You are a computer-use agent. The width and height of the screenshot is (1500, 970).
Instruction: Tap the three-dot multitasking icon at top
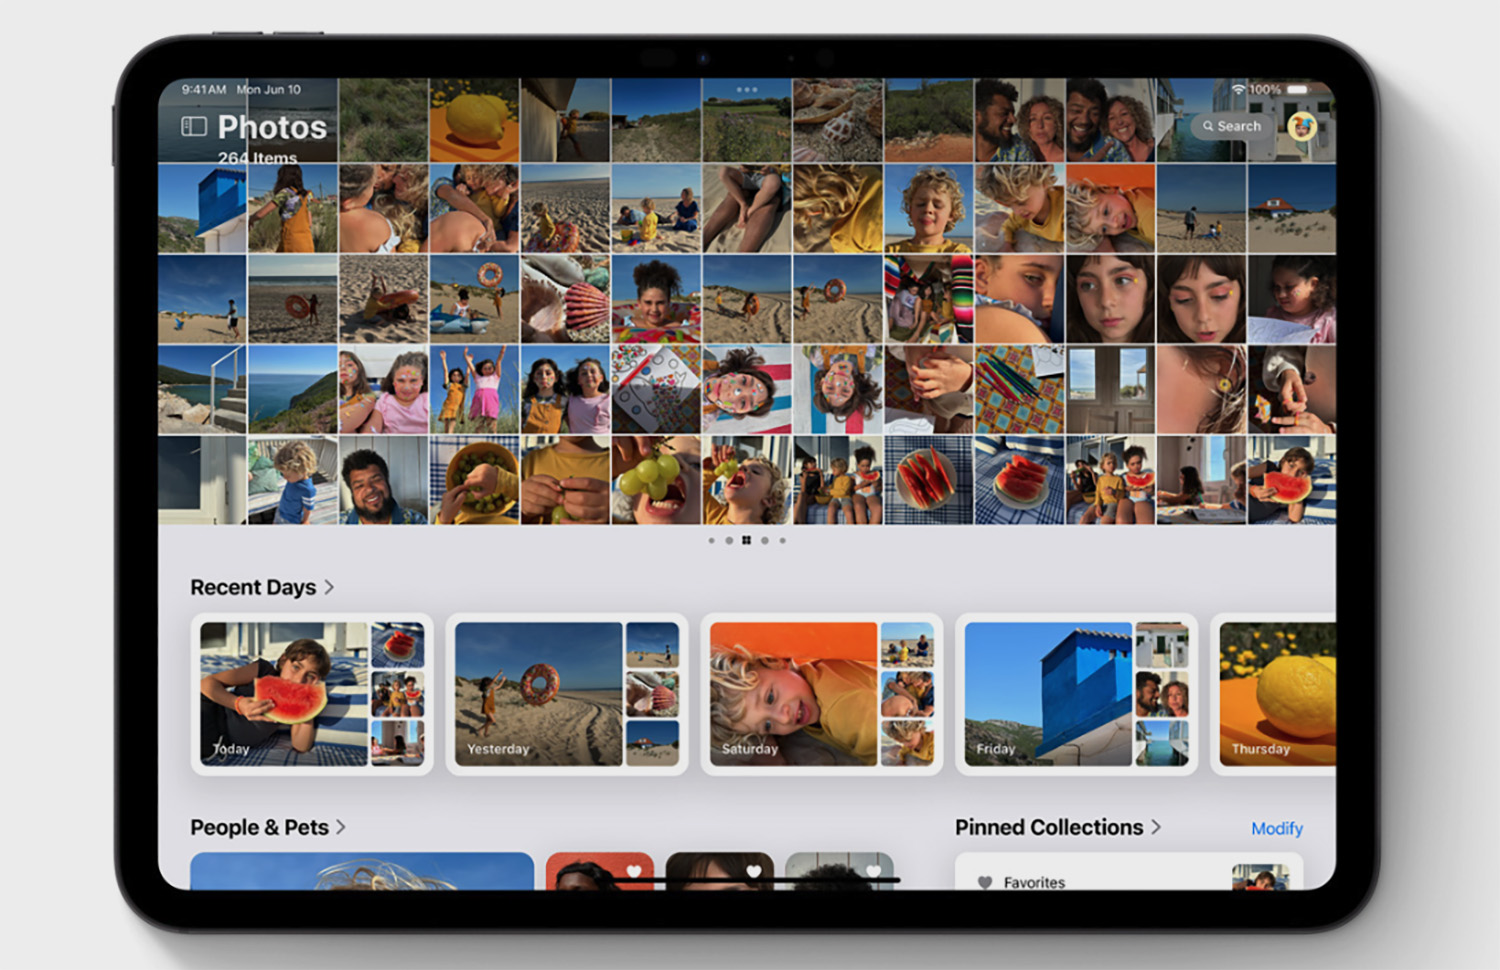(x=747, y=89)
